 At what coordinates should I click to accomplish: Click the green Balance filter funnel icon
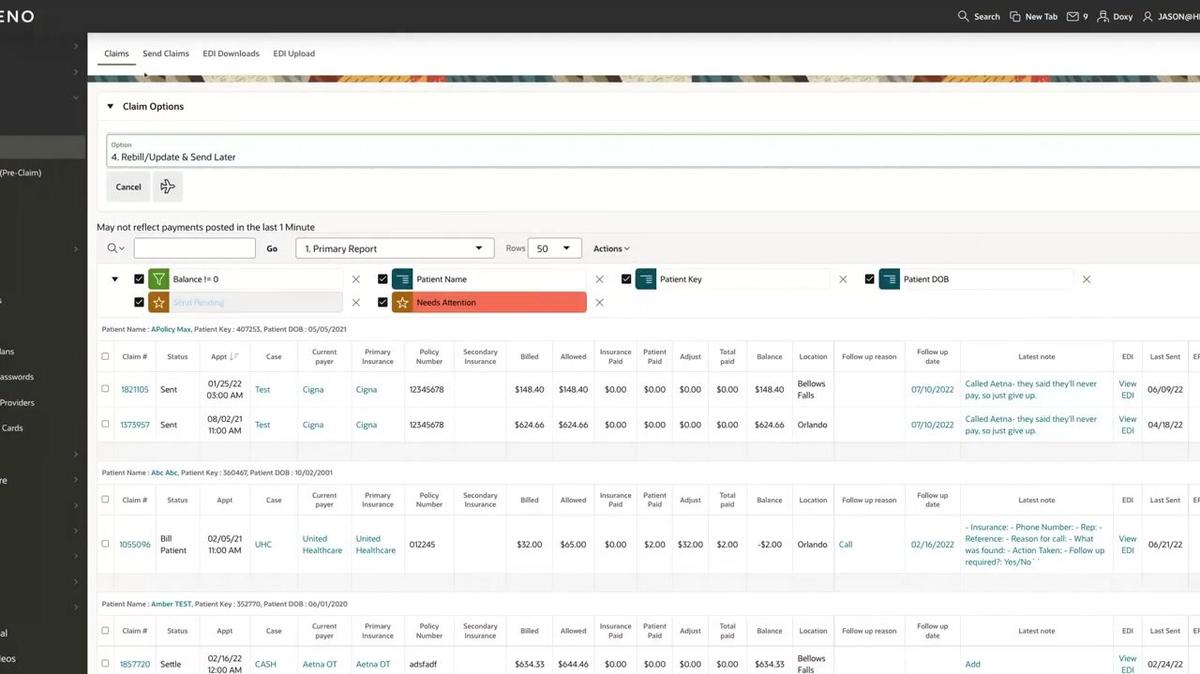click(x=159, y=280)
